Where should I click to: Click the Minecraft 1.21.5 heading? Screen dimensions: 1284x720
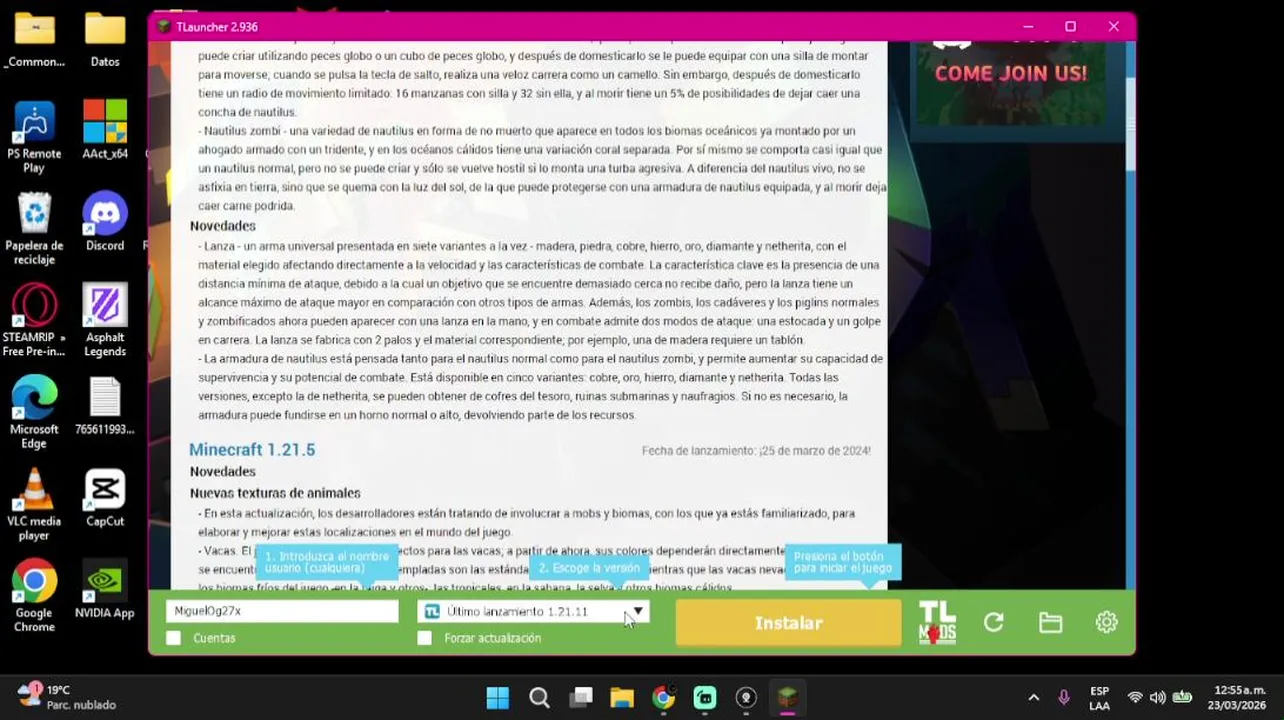click(252, 450)
